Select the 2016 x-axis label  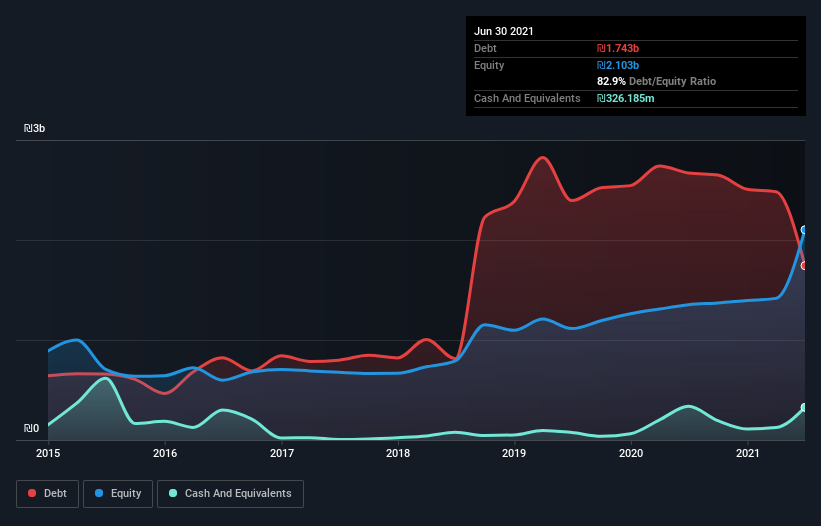(x=165, y=453)
